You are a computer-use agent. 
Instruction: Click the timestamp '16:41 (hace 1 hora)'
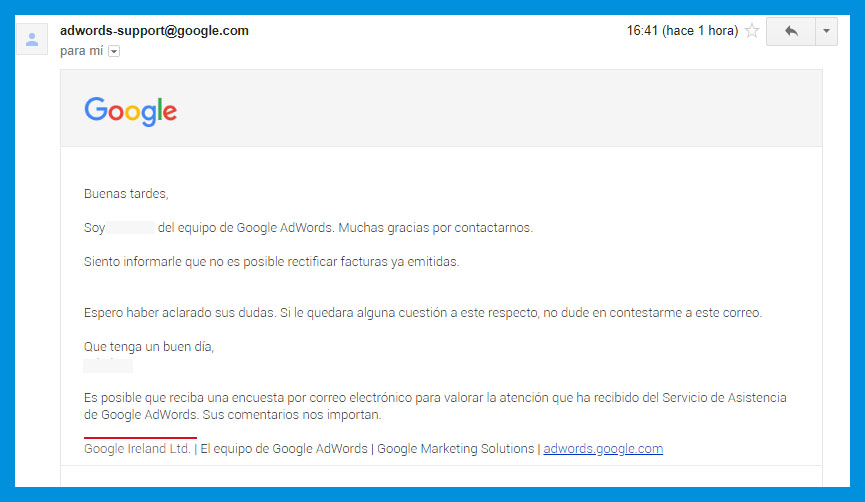pyautogui.click(x=682, y=31)
